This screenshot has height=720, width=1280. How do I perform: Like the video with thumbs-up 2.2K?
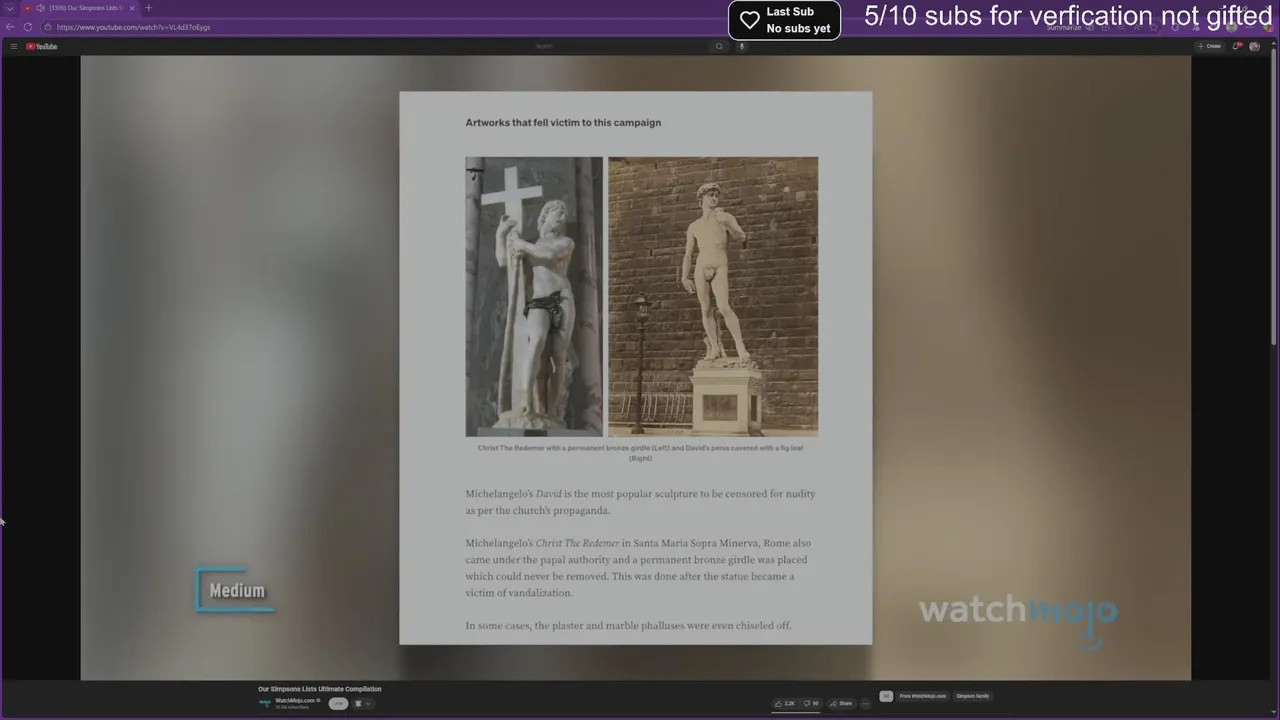click(x=785, y=703)
